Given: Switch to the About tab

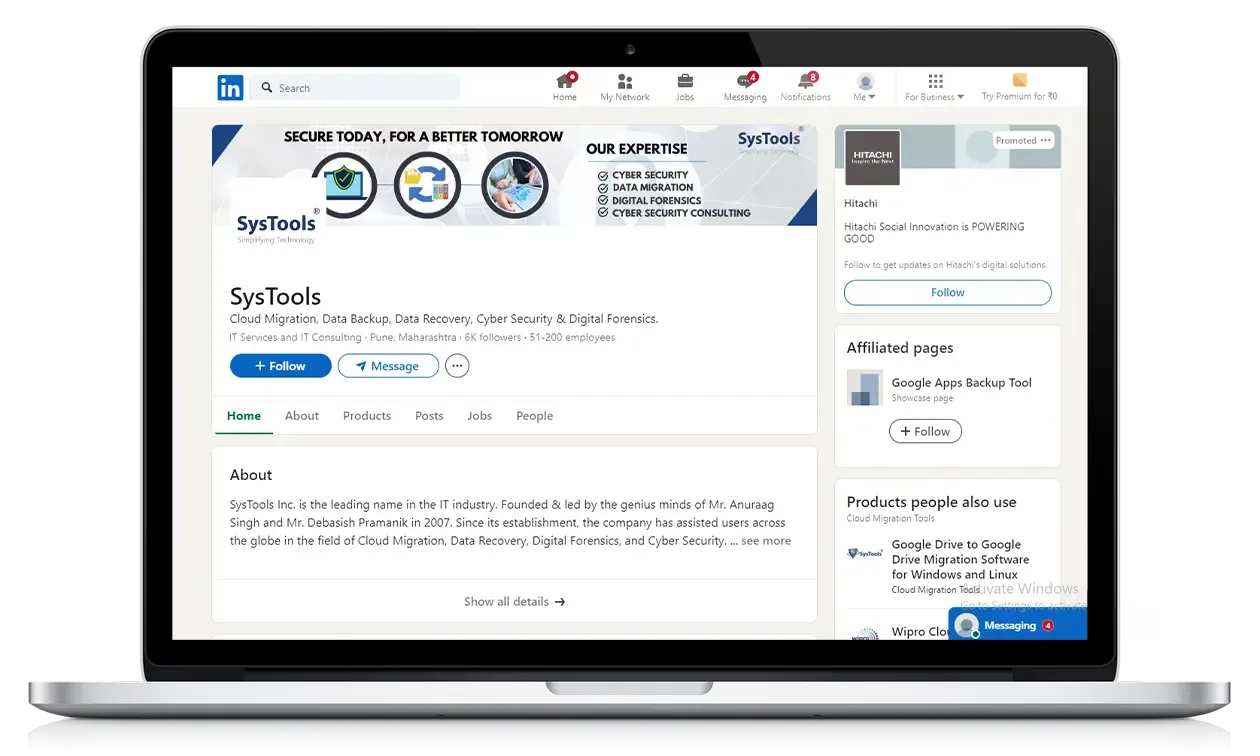Looking at the screenshot, I should coord(302,416).
